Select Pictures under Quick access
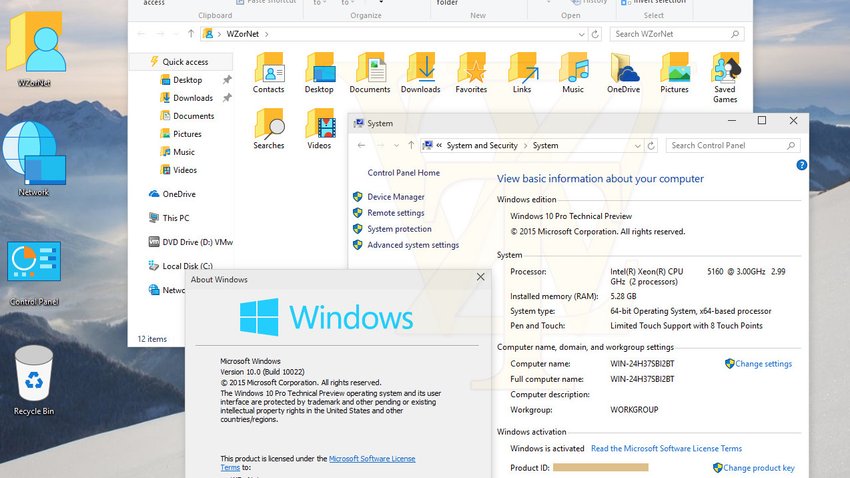Screen dimensions: 850x478 (x=181, y=134)
